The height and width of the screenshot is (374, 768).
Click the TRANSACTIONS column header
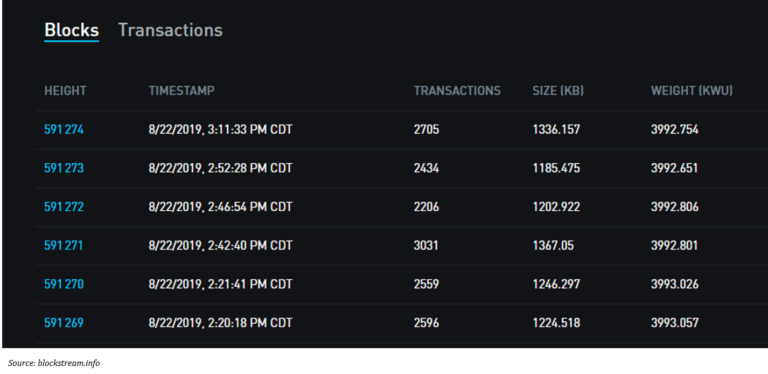[457, 91]
